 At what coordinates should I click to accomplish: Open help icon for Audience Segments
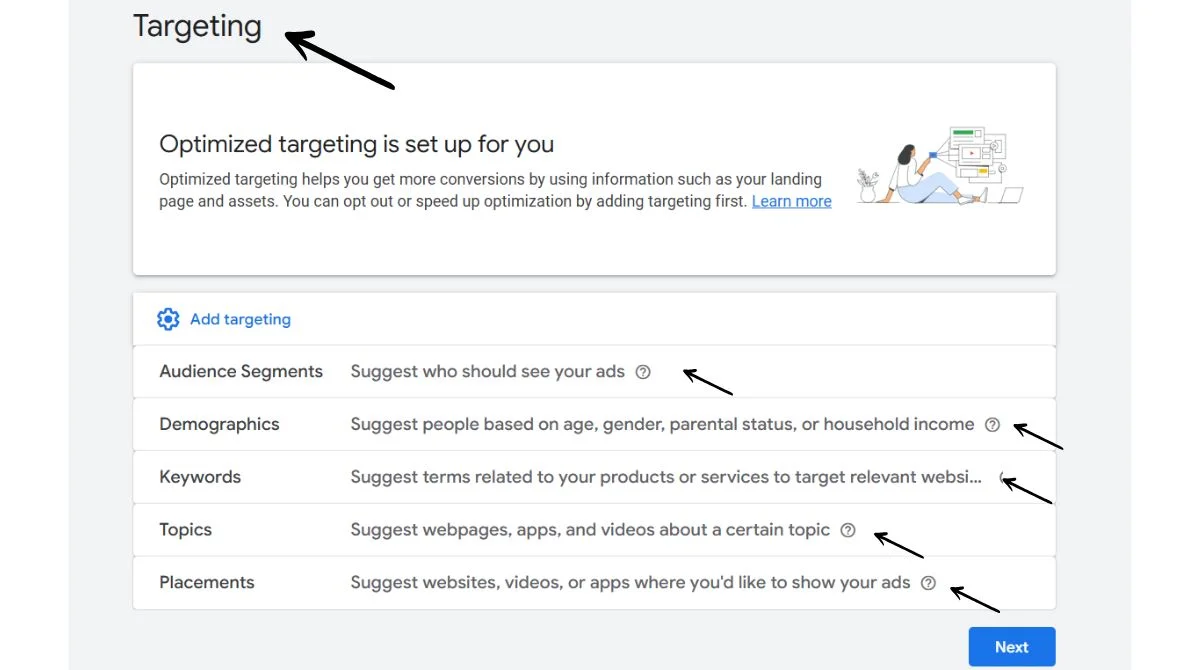(x=643, y=372)
